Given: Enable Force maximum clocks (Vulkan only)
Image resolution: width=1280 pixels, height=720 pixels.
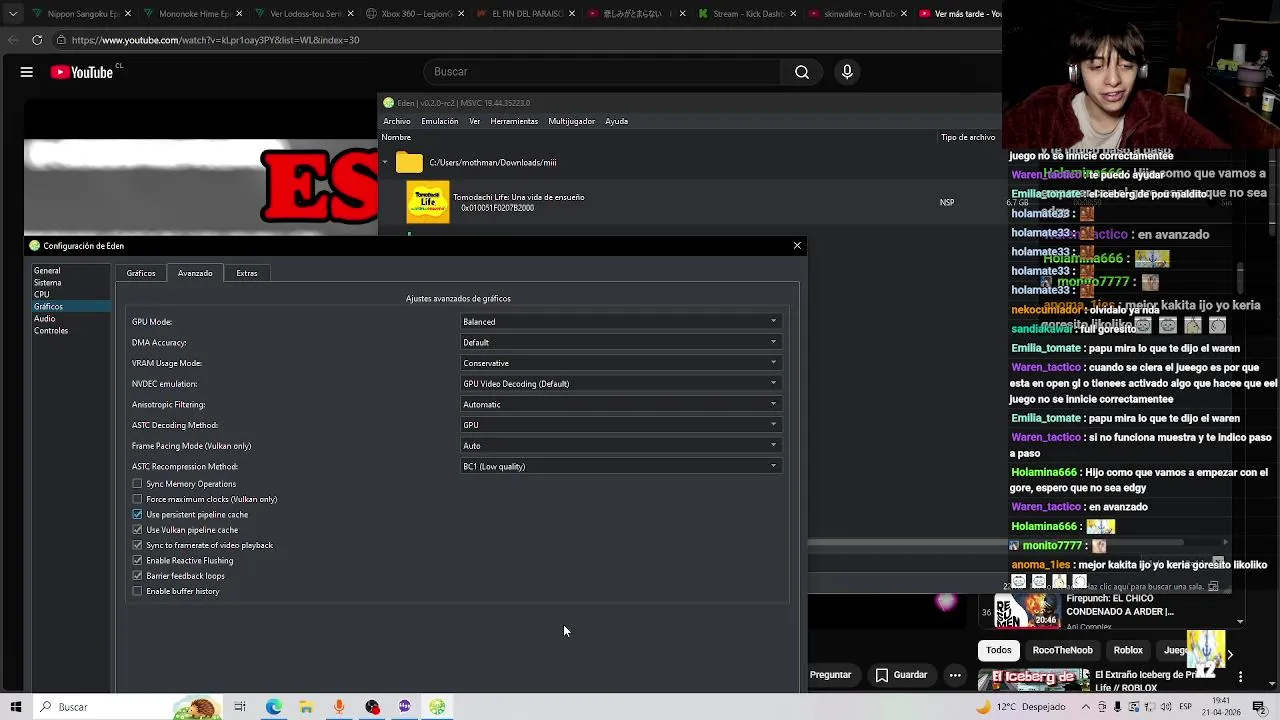Looking at the screenshot, I should [137, 499].
